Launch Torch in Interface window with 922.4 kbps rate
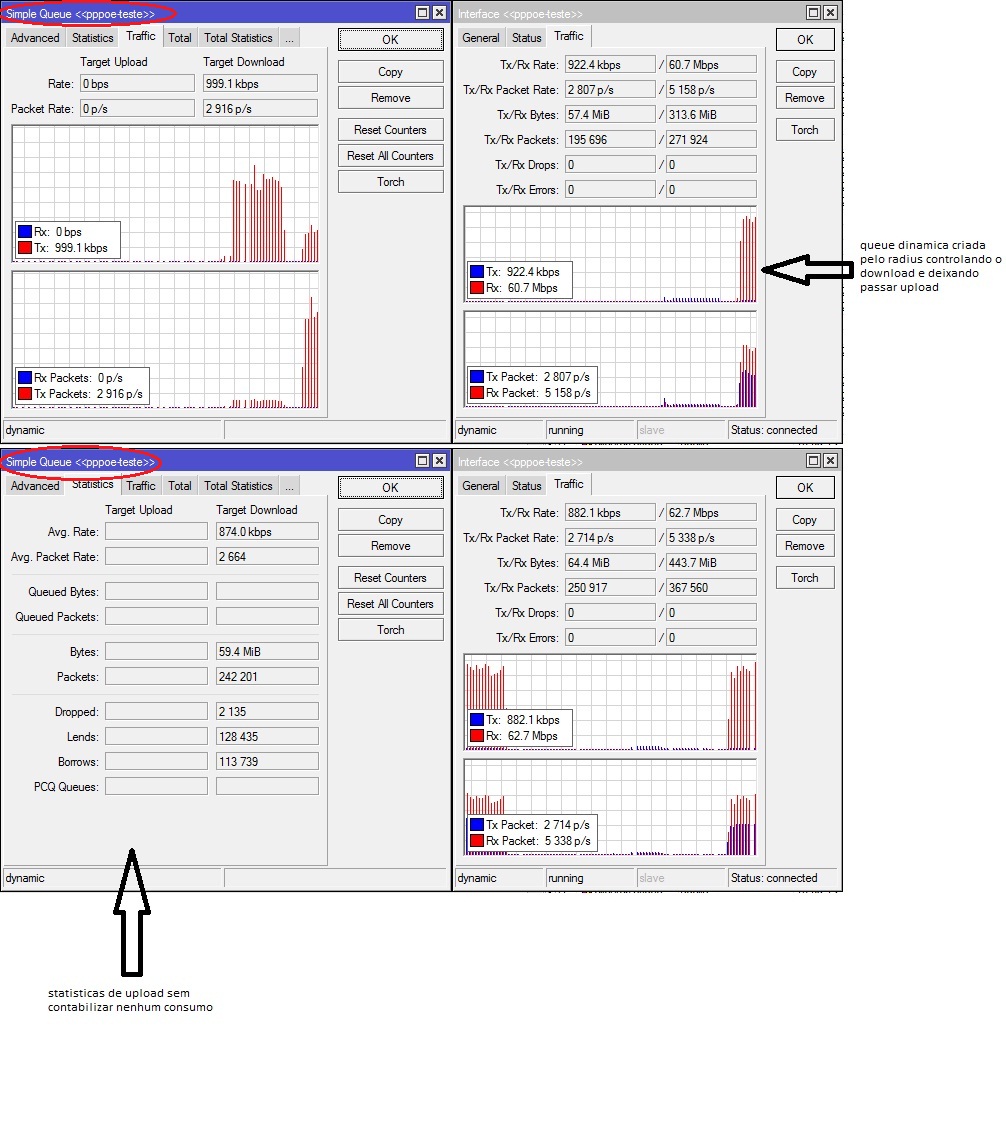The height and width of the screenshot is (1127, 1006). pyautogui.click(x=805, y=130)
